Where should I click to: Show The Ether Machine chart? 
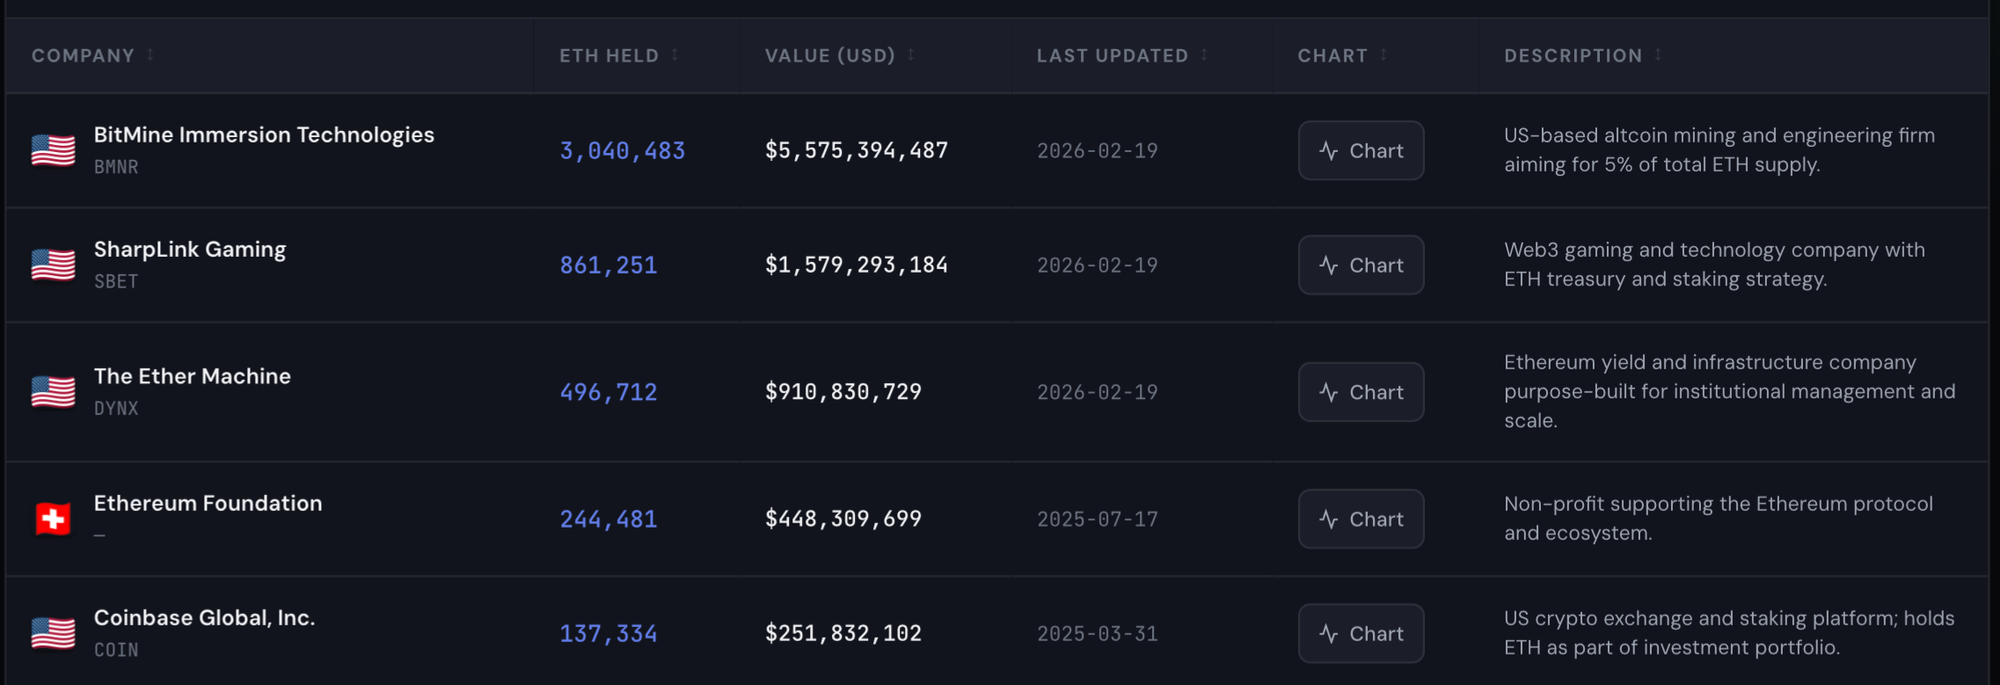coord(1361,392)
